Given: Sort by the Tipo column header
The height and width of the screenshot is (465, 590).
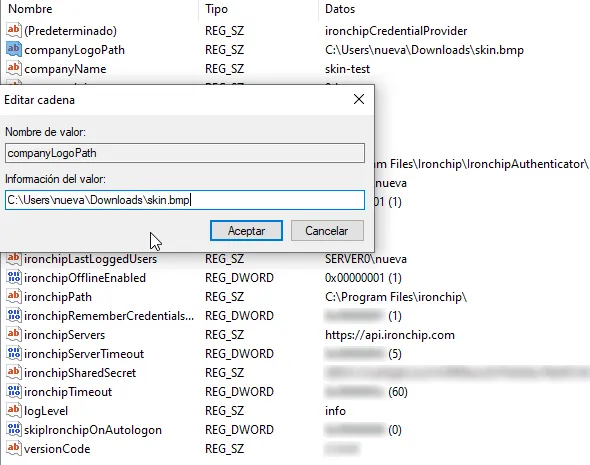Looking at the screenshot, I should (216, 9).
